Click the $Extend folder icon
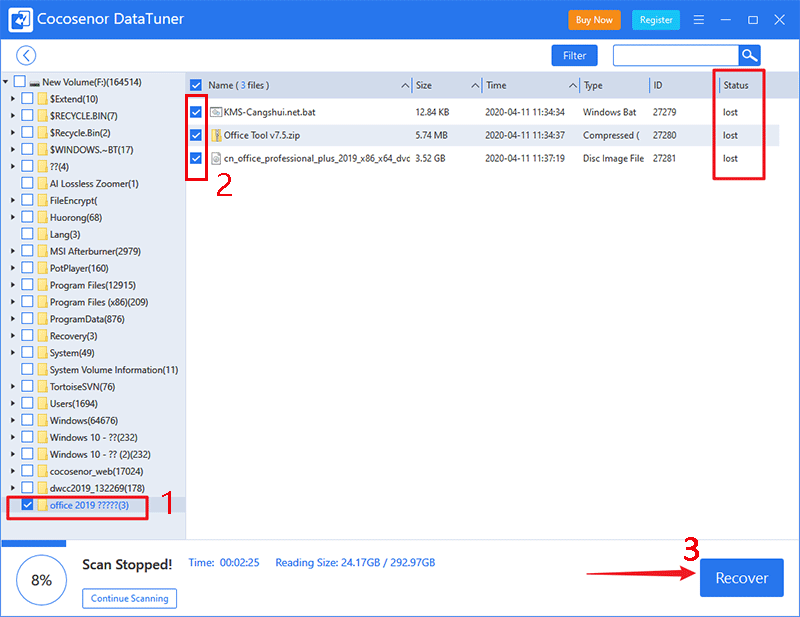This screenshot has height=617, width=800. tap(42, 99)
